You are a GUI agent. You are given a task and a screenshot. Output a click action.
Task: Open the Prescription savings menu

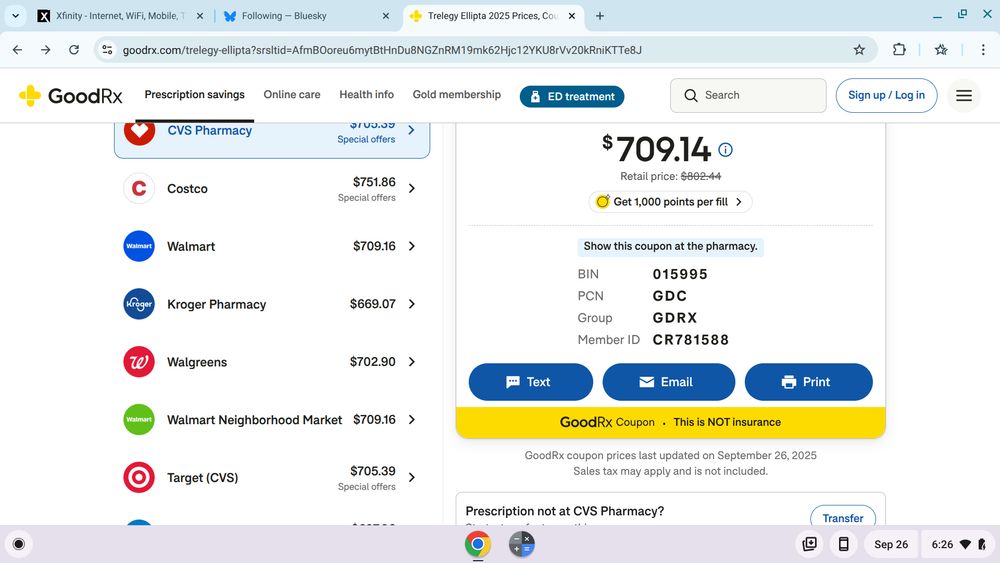pos(195,94)
